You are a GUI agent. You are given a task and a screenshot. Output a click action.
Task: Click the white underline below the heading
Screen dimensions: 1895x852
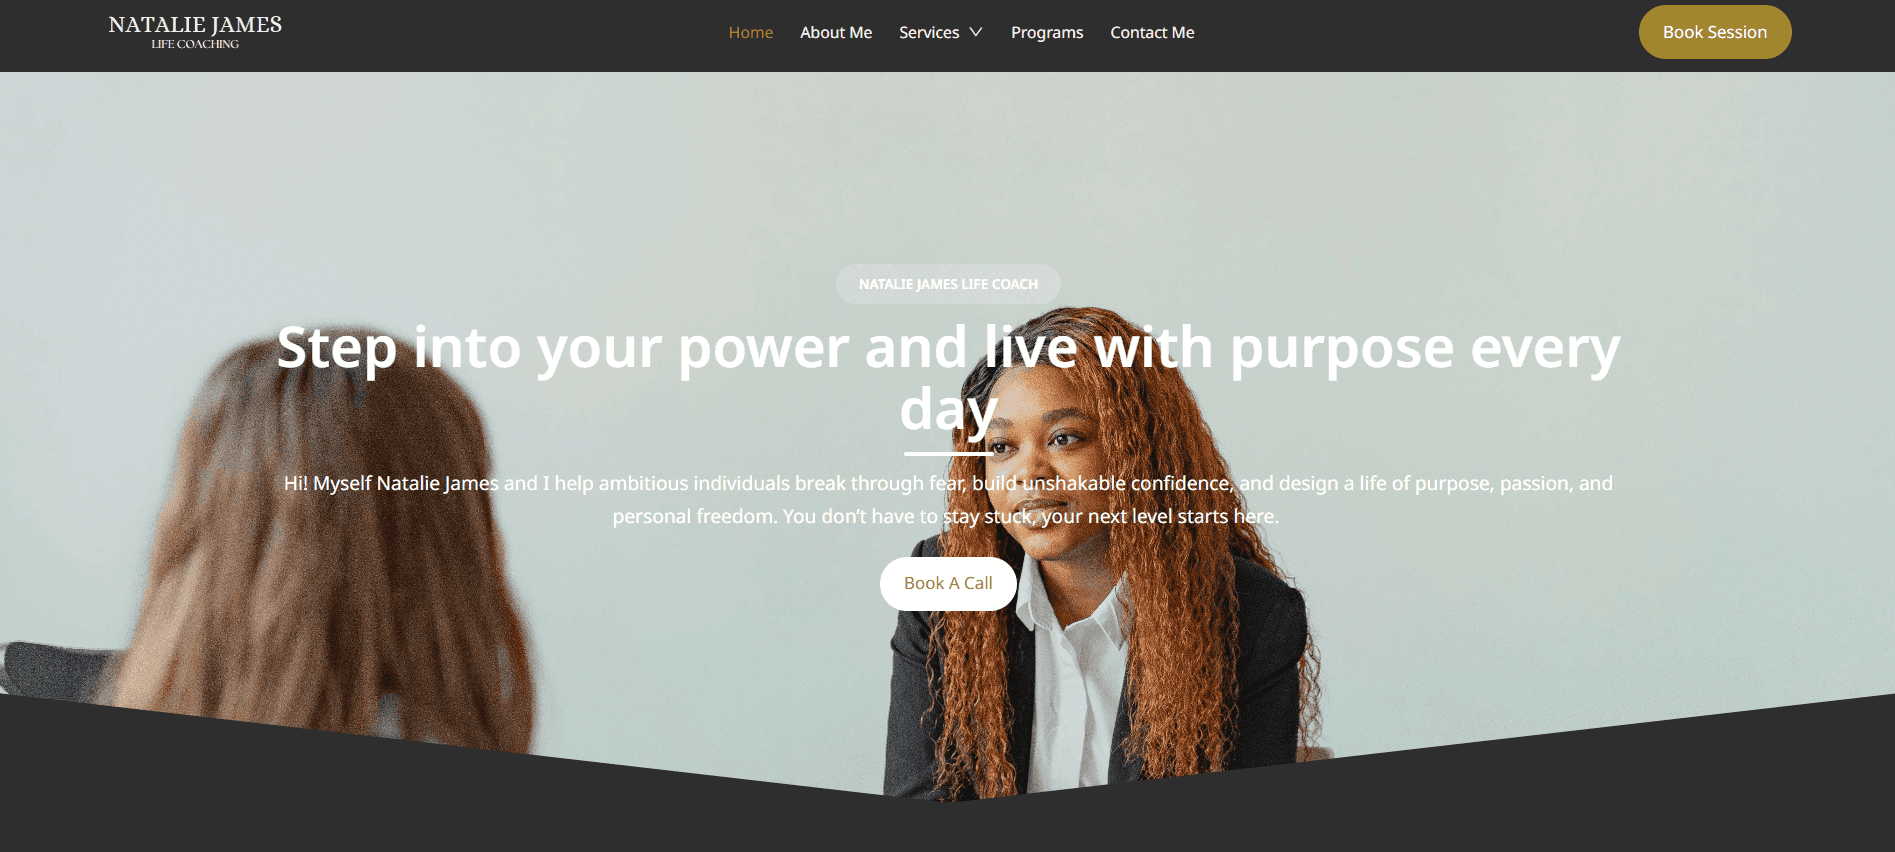(x=948, y=454)
